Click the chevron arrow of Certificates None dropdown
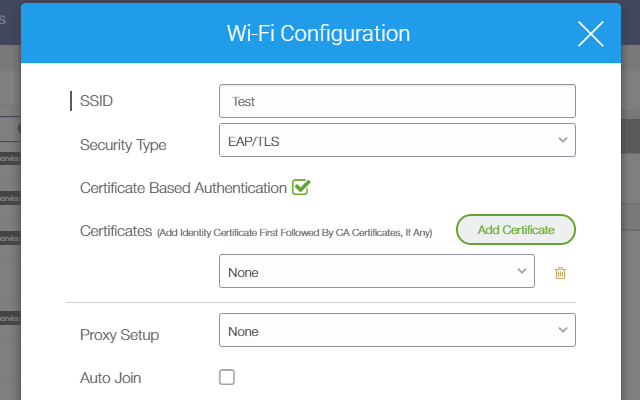Screen dimensions: 640x400 coord(521,271)
